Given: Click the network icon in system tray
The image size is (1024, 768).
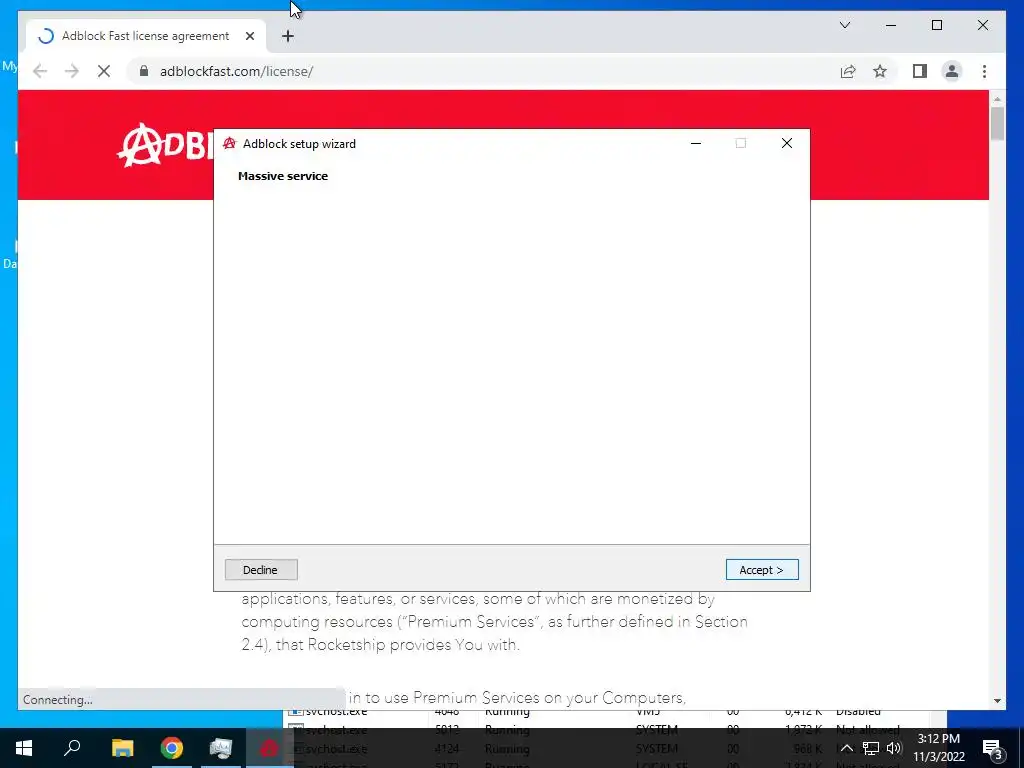Looking at the screenshot, I should point(871,748).
